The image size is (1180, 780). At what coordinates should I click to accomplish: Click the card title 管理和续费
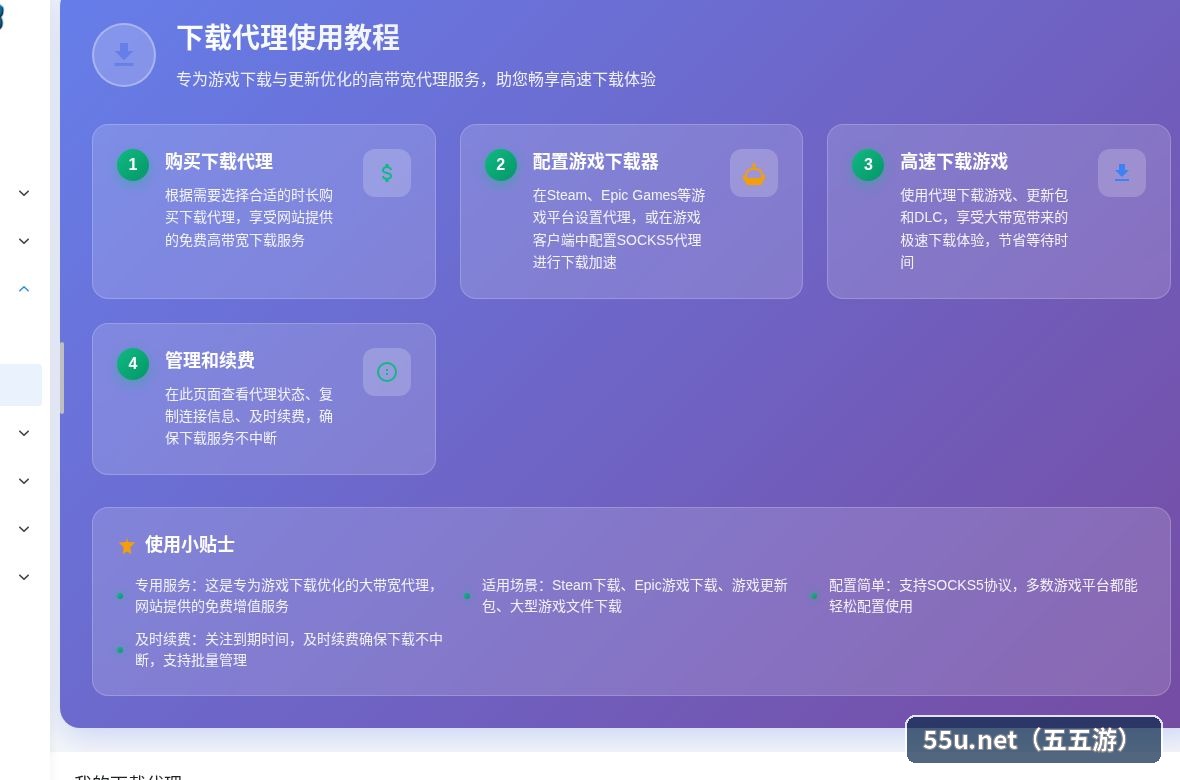210,360
